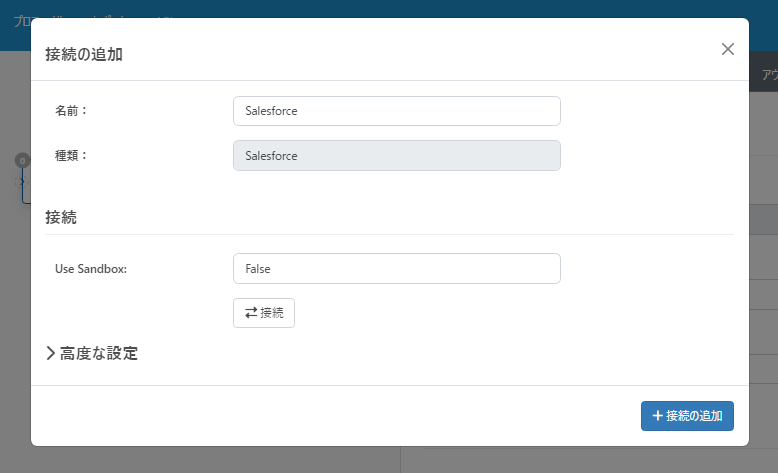The width and height of the screenshot is (778, 473).
Task: Select the greyed-out 種類 field
Action: [396, 156]
